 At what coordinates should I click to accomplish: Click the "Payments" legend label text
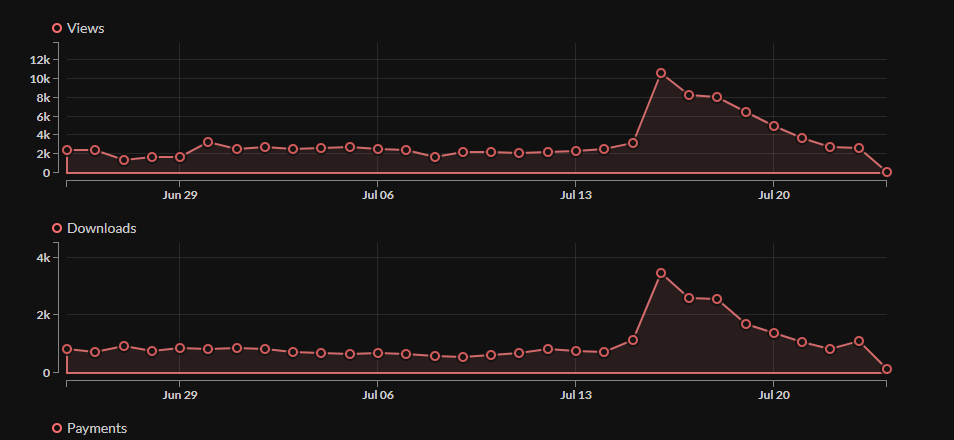pos(97,428)
